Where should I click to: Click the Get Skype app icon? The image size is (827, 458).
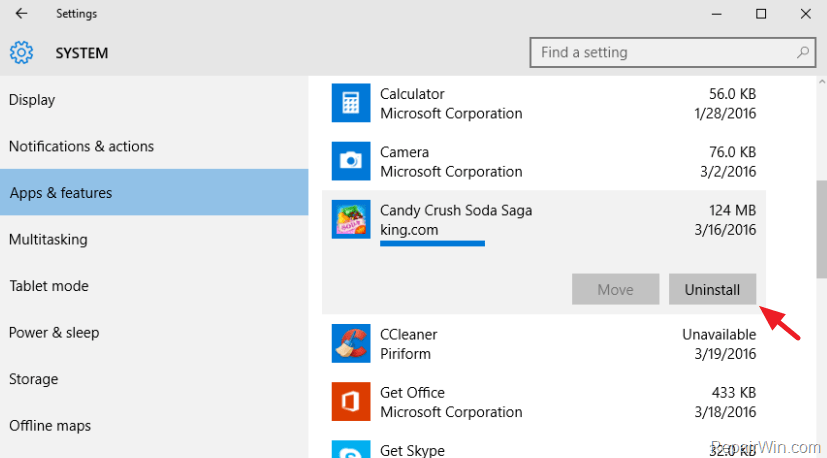351,449
